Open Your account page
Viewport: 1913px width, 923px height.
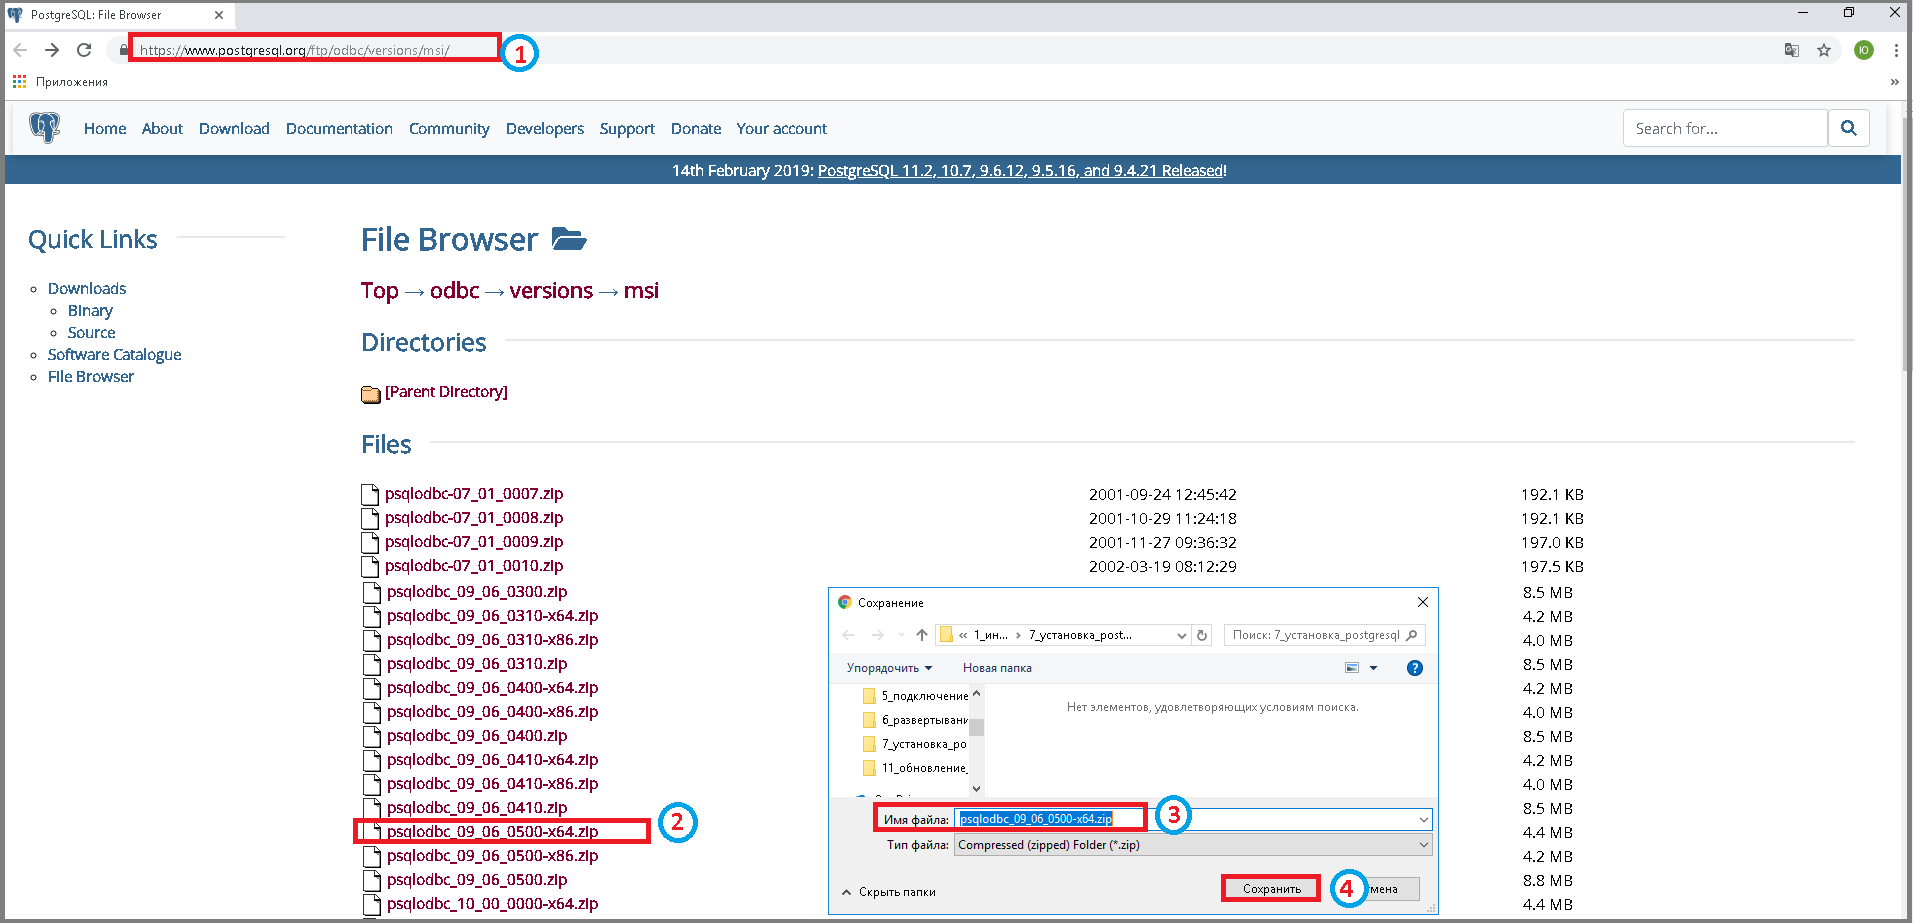782,128
